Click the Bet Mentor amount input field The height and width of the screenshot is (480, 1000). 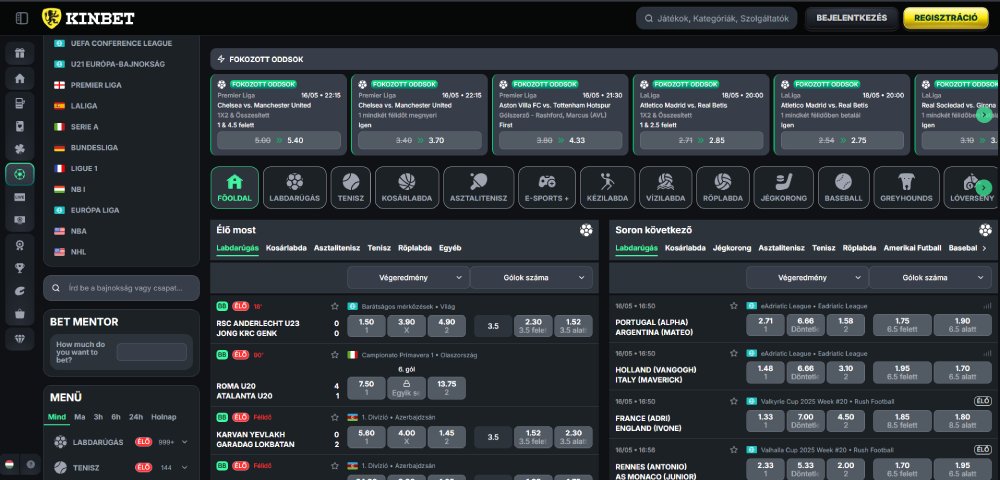point(151,352)
